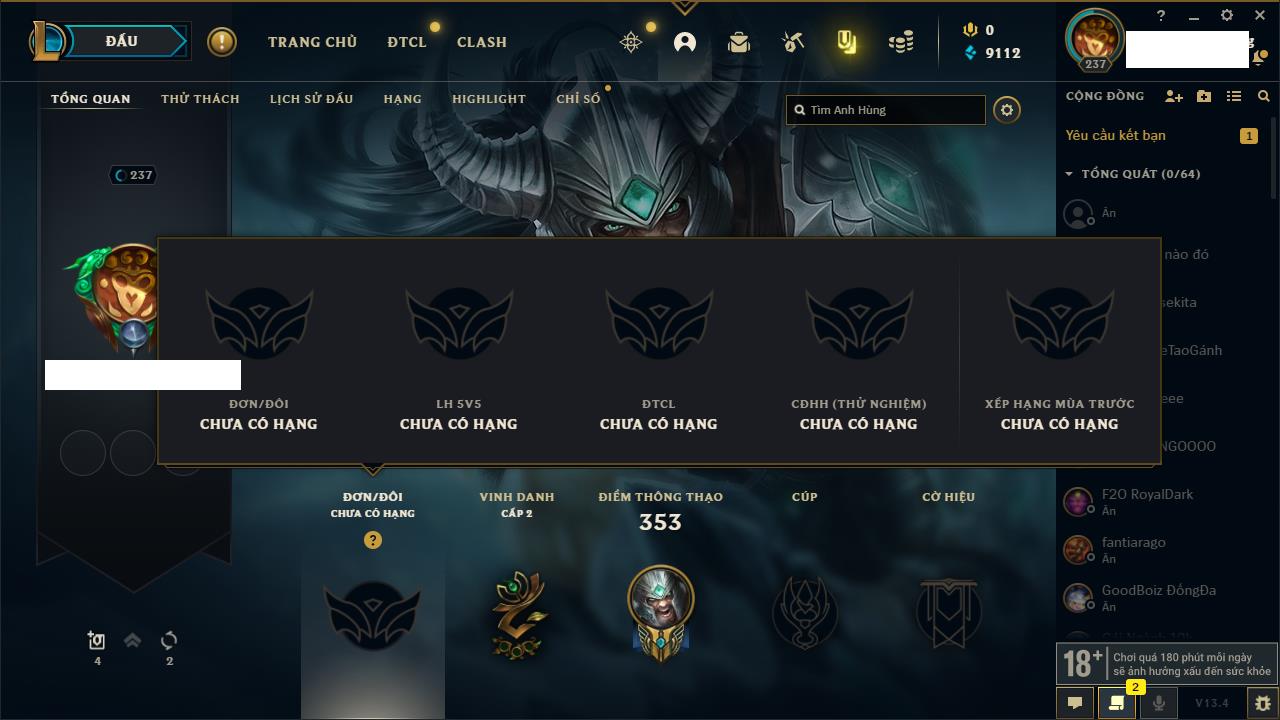Open the Store coins icon
The image size is (1280, 720).
tap(901, 42)
